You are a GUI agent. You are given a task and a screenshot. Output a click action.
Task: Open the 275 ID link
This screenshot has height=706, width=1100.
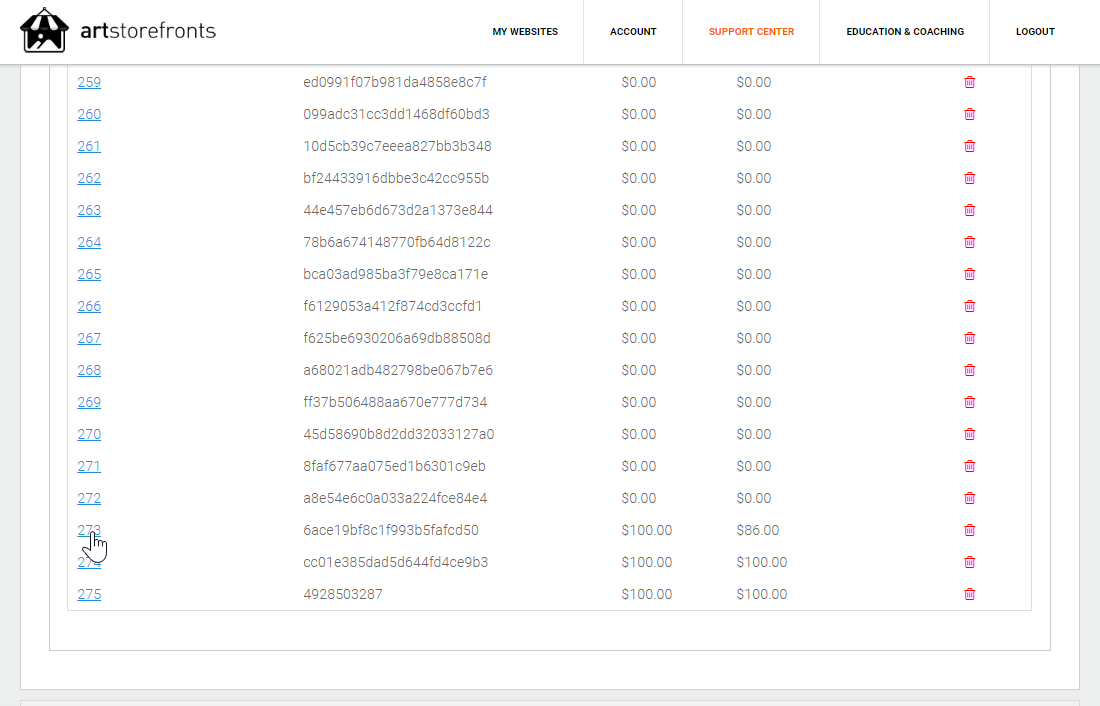pyautogui.click(x=89, y=594)
